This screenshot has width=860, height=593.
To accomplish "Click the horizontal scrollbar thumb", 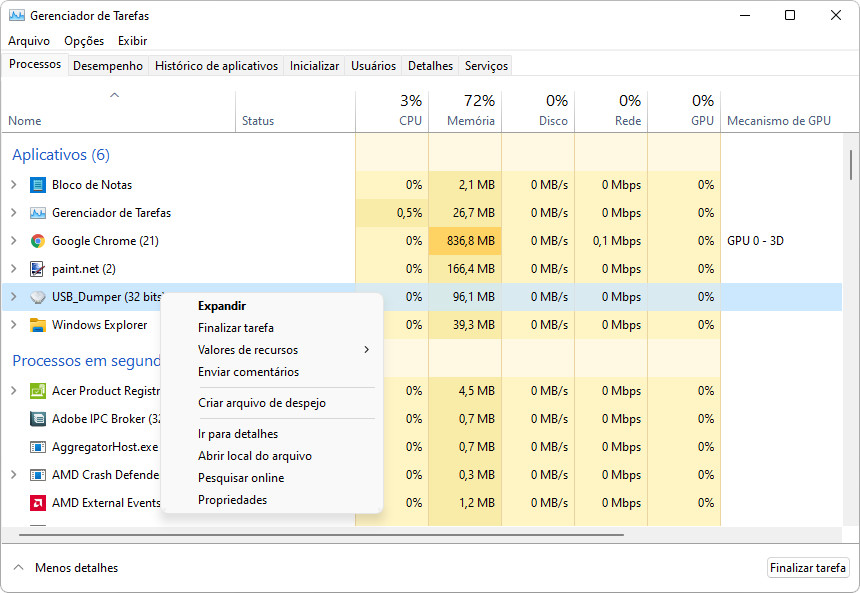I will (x=321, y=534).
